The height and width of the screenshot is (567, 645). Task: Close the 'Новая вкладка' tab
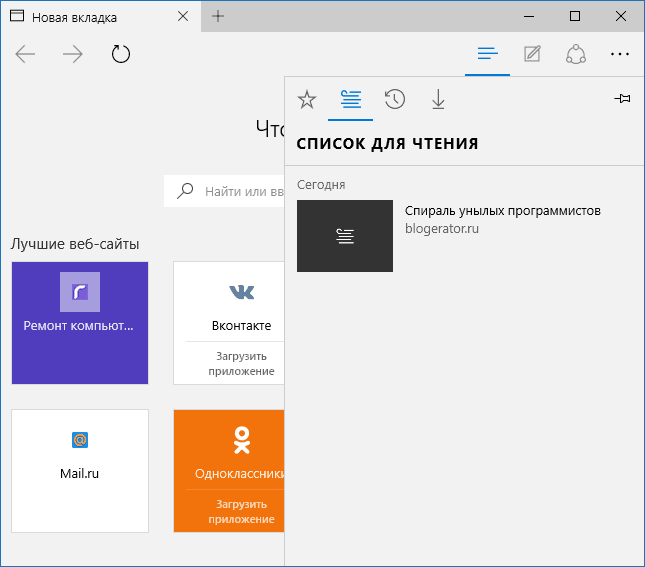tap(183, 16)
